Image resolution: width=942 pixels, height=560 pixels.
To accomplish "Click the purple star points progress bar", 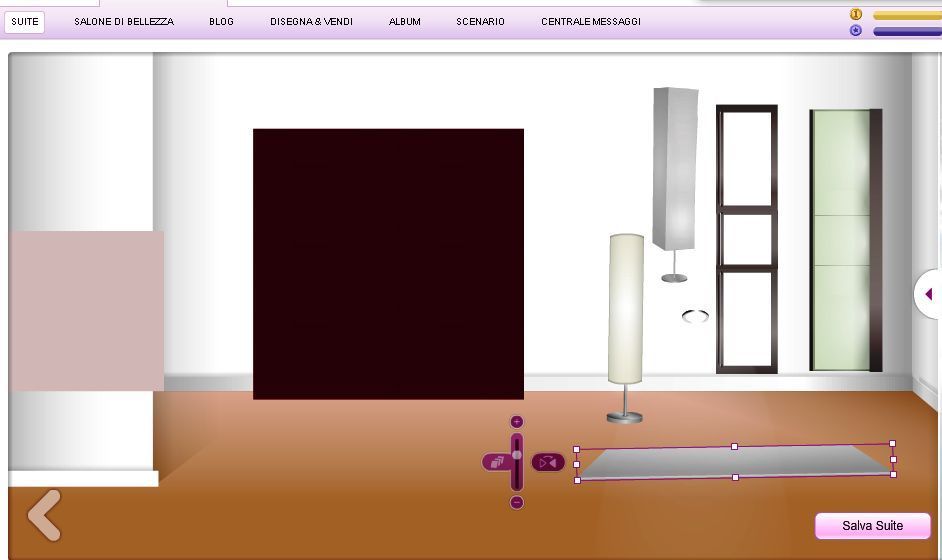I will pyautogui.click(x=907, y=31).
